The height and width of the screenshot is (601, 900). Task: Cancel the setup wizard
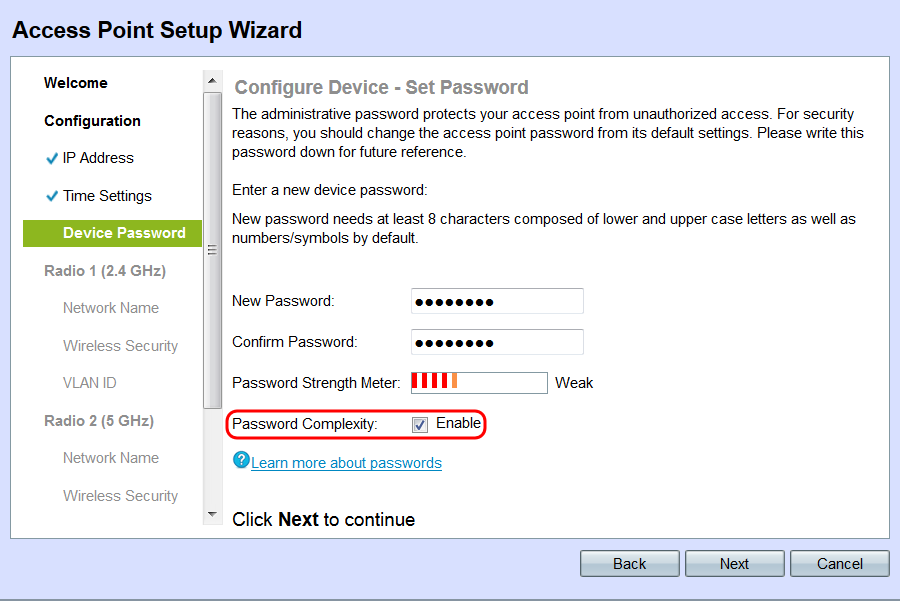tap(839, 564)
